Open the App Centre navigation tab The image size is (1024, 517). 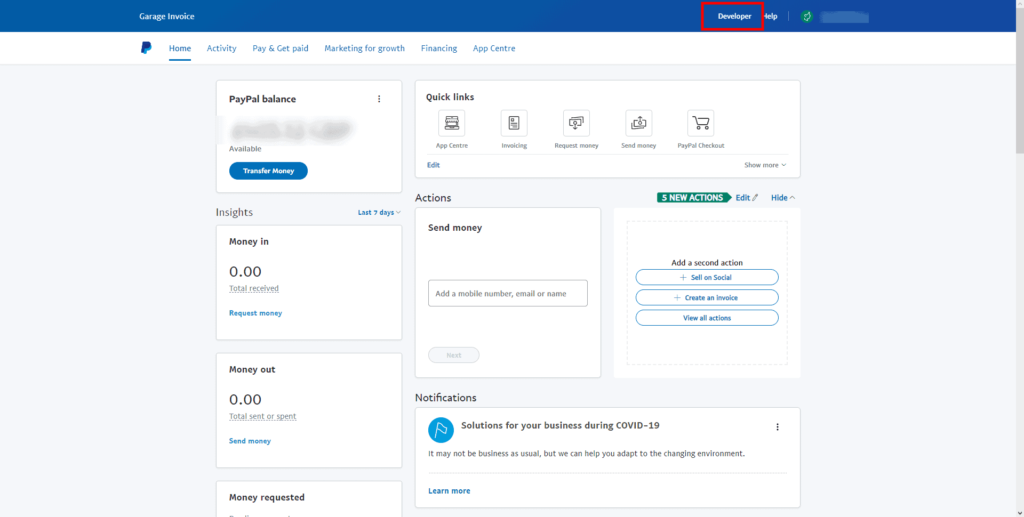(494, 48)
